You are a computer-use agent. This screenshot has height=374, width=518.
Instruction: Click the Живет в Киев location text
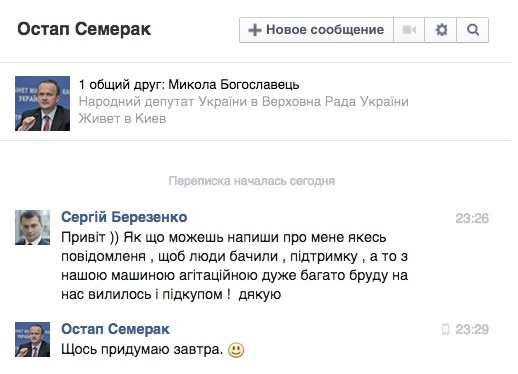click(122, 118)
